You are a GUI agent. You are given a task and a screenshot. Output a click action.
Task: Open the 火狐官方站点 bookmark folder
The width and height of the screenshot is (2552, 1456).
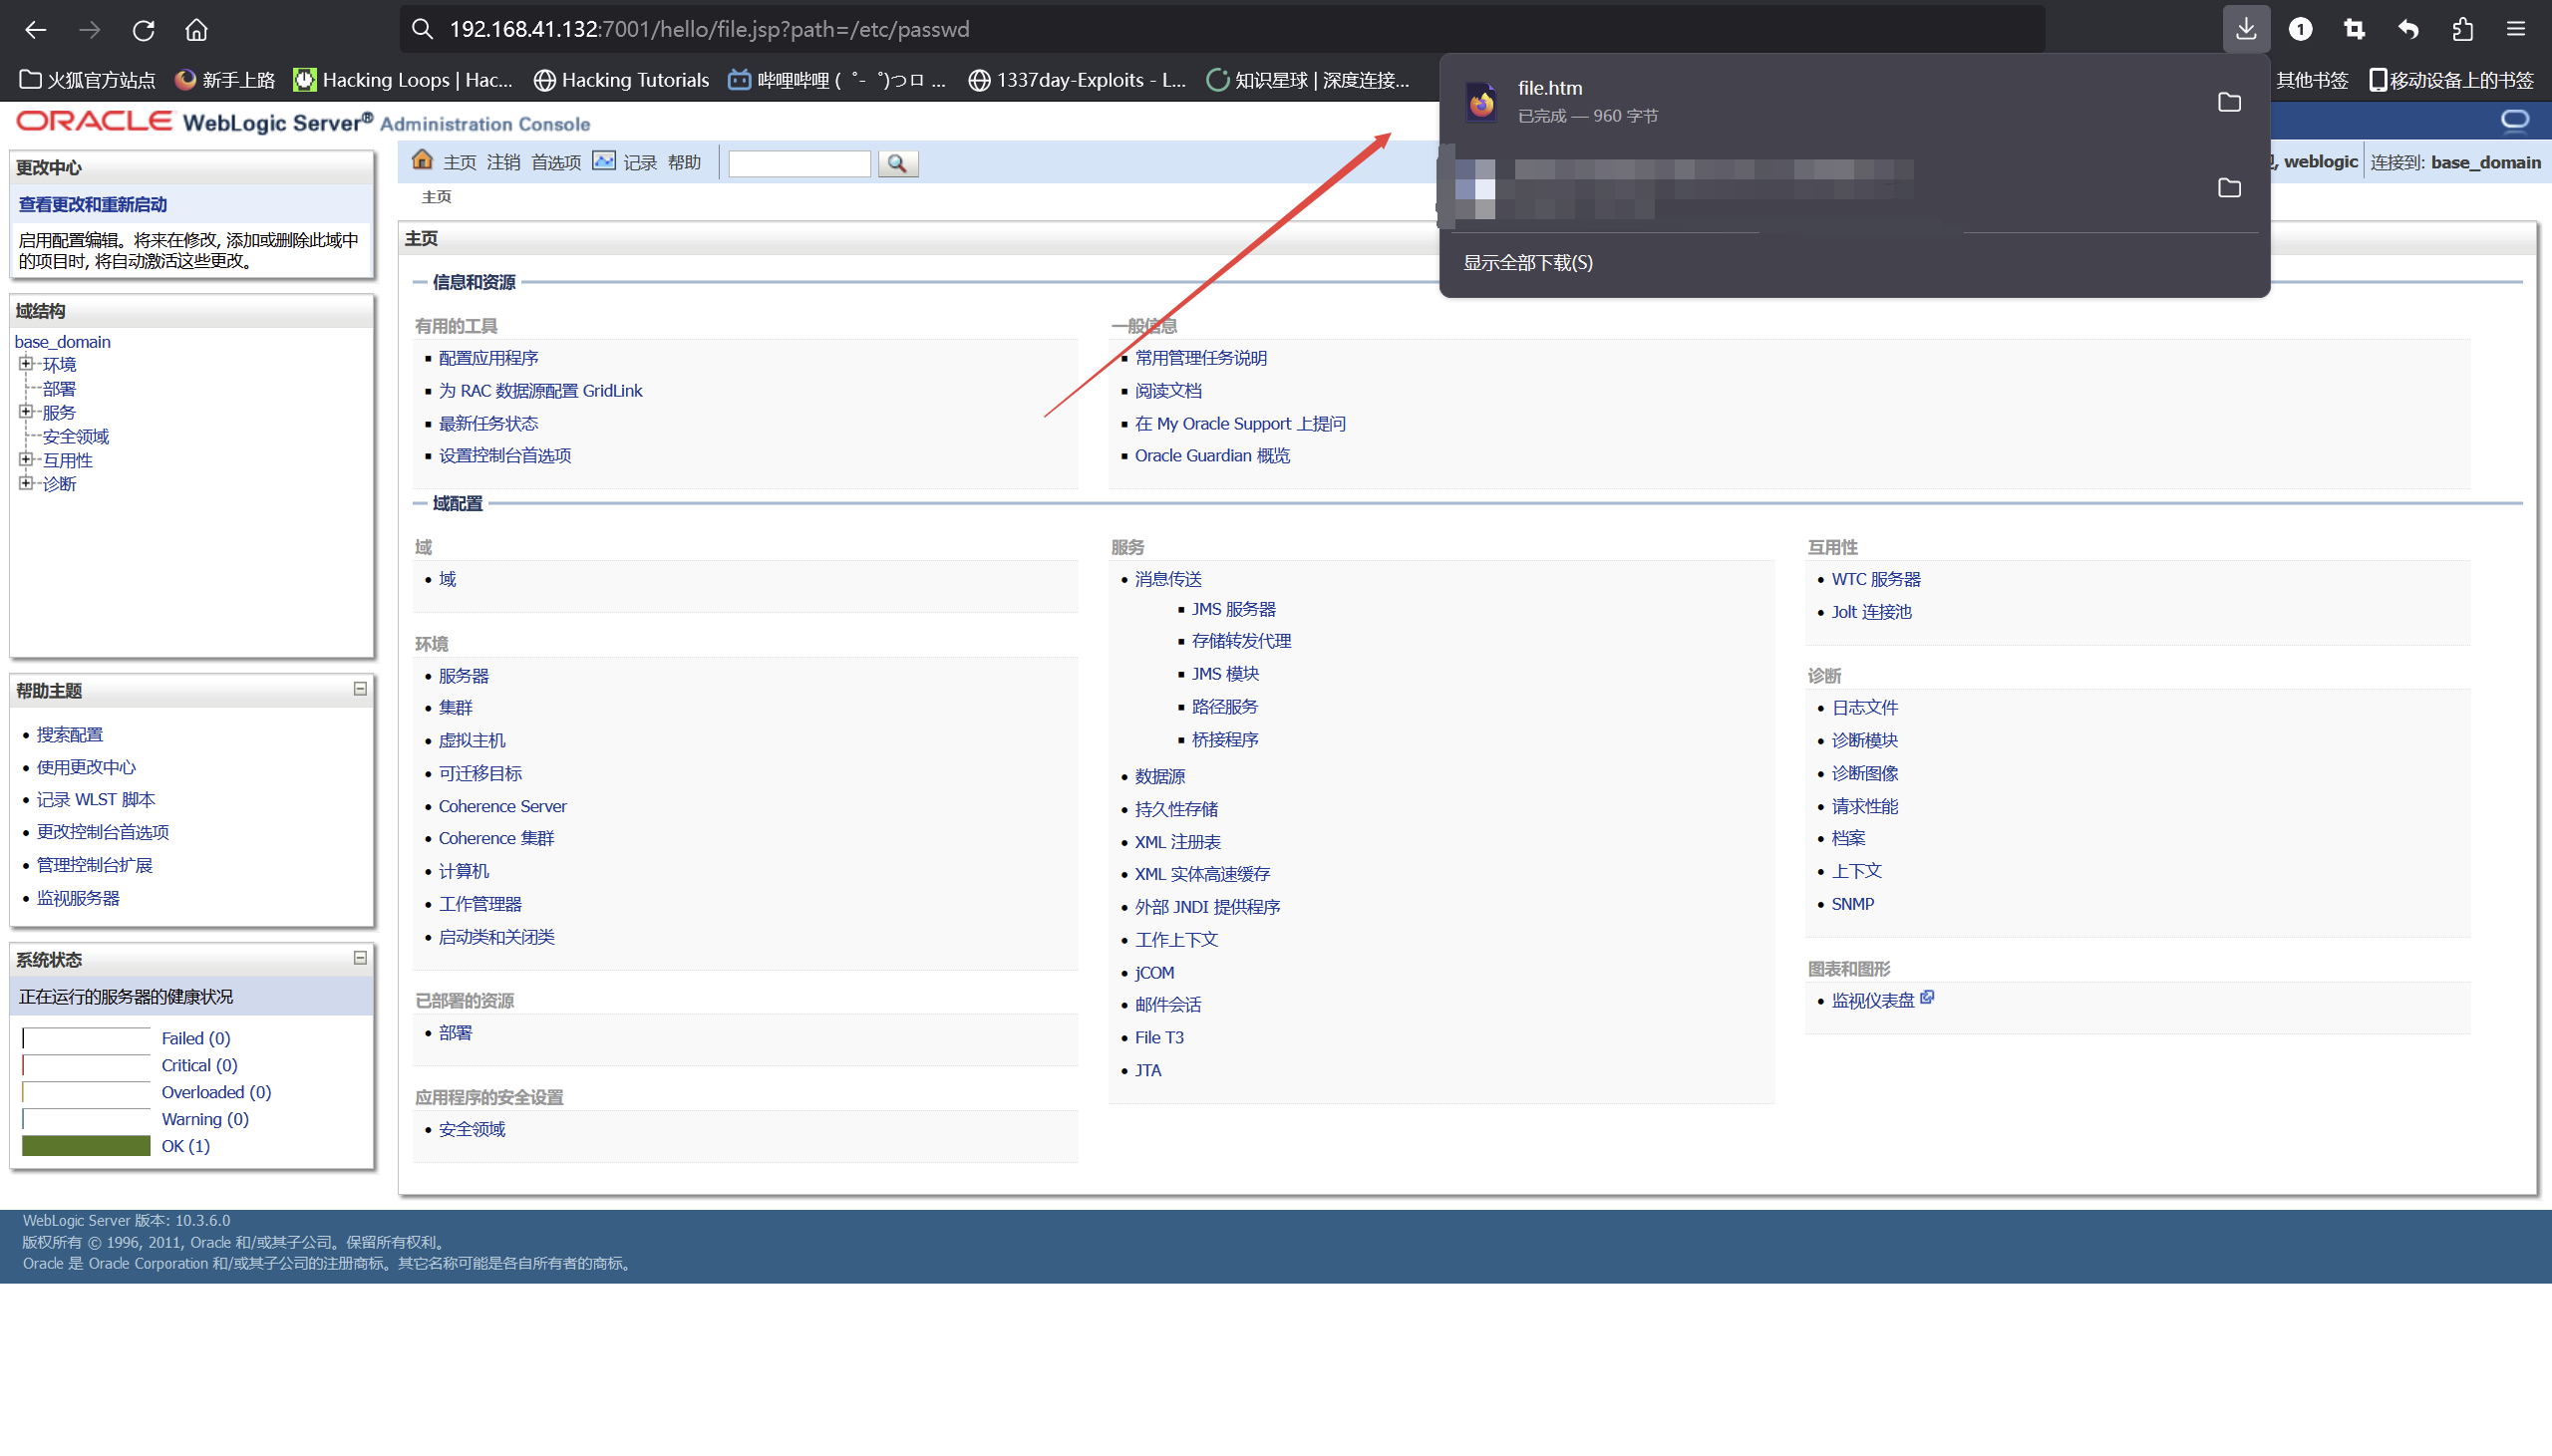coord(88,80)
